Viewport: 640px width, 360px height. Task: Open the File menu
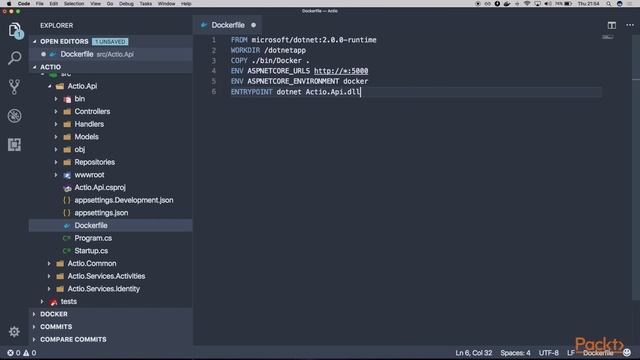point(40,4)
